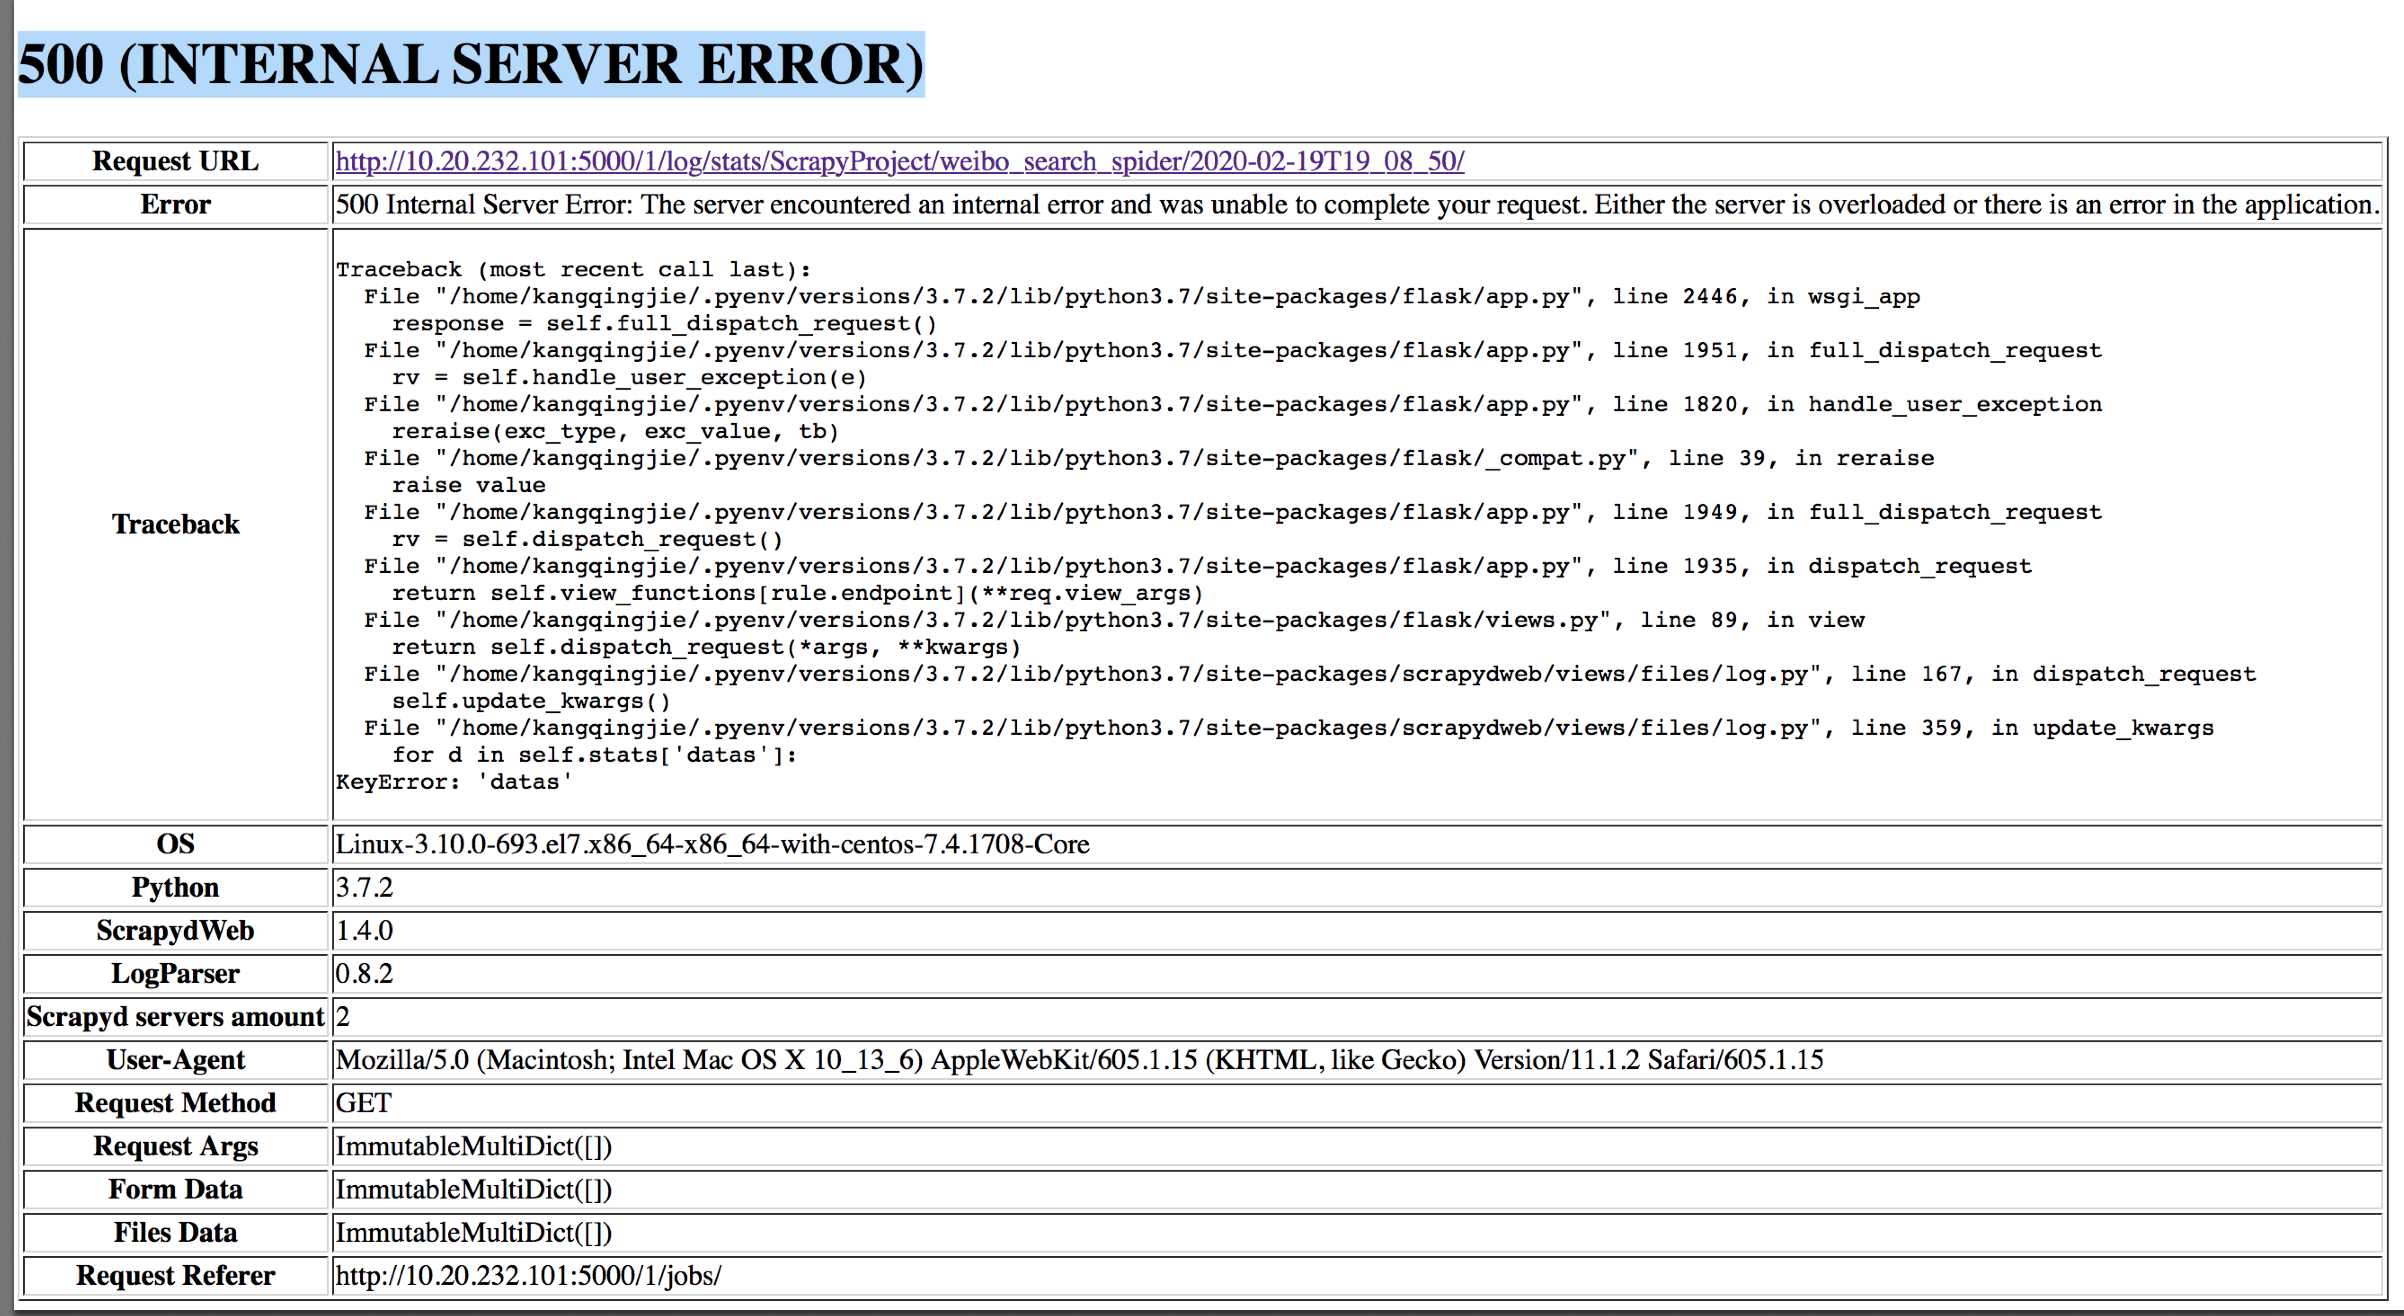
Task: Select the 'Form Data' row label
Action: point(176,1188)
